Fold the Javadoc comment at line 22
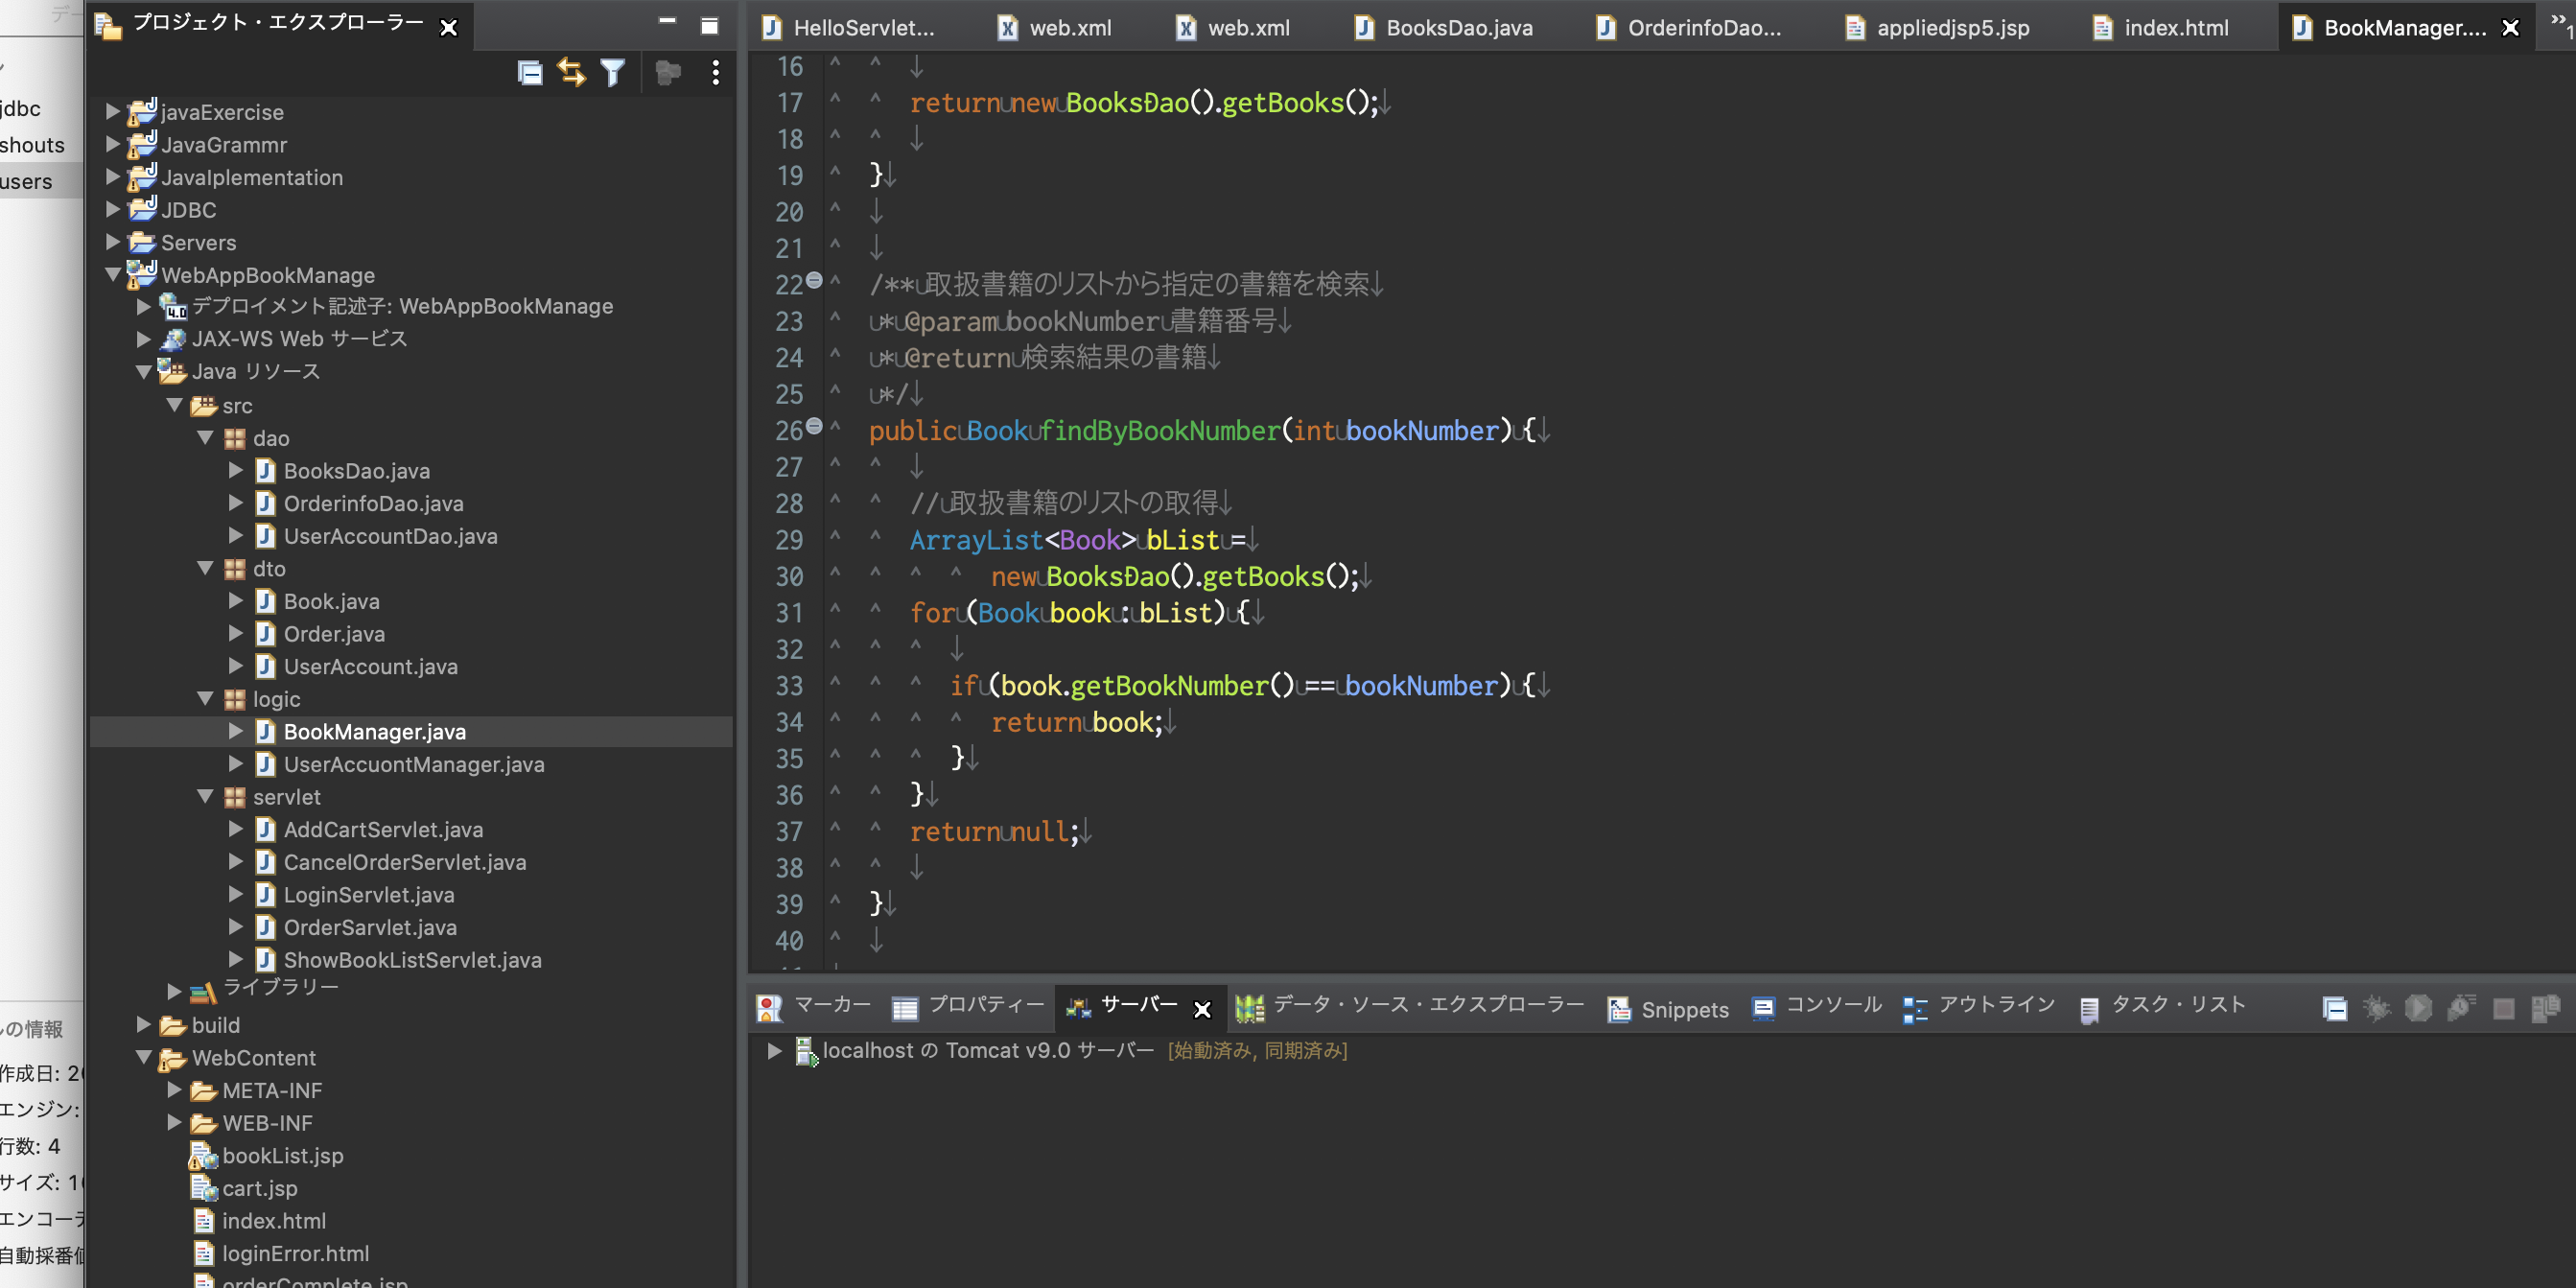Viewport: 2576px width, 1288px height. pos(814,281)
